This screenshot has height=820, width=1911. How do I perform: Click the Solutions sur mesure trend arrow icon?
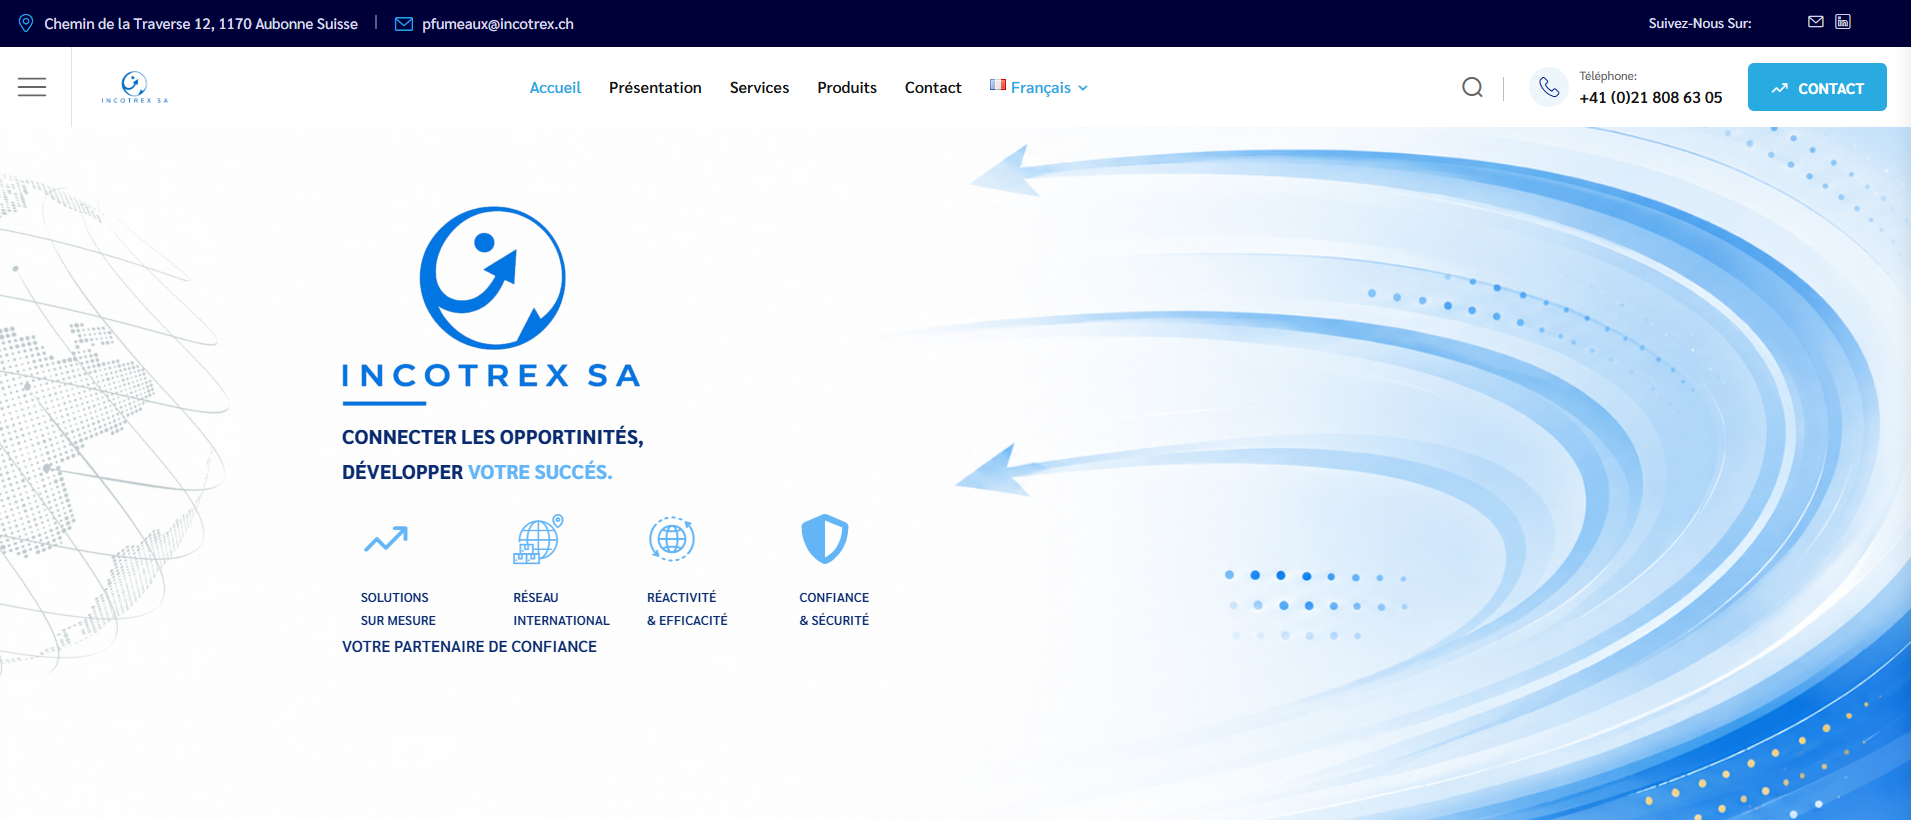tap(386, 540)
